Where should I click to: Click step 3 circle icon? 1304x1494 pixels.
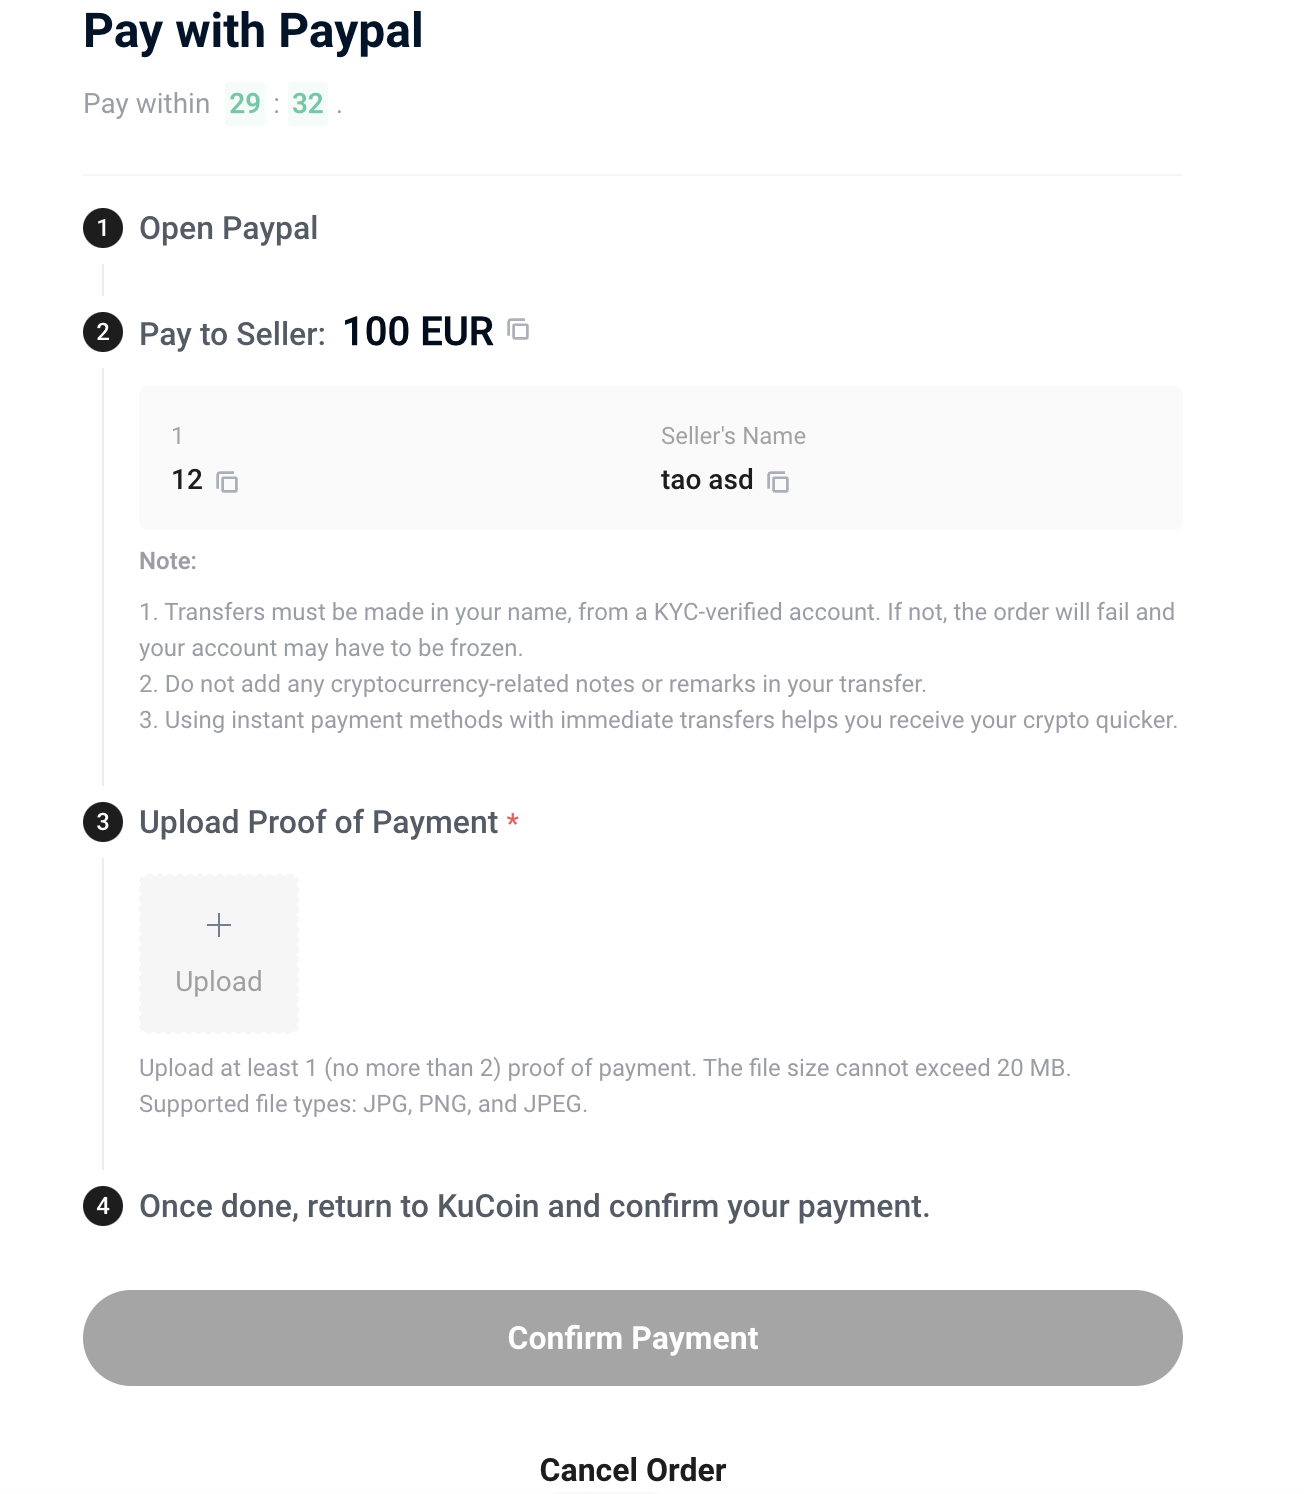point(103,822)
